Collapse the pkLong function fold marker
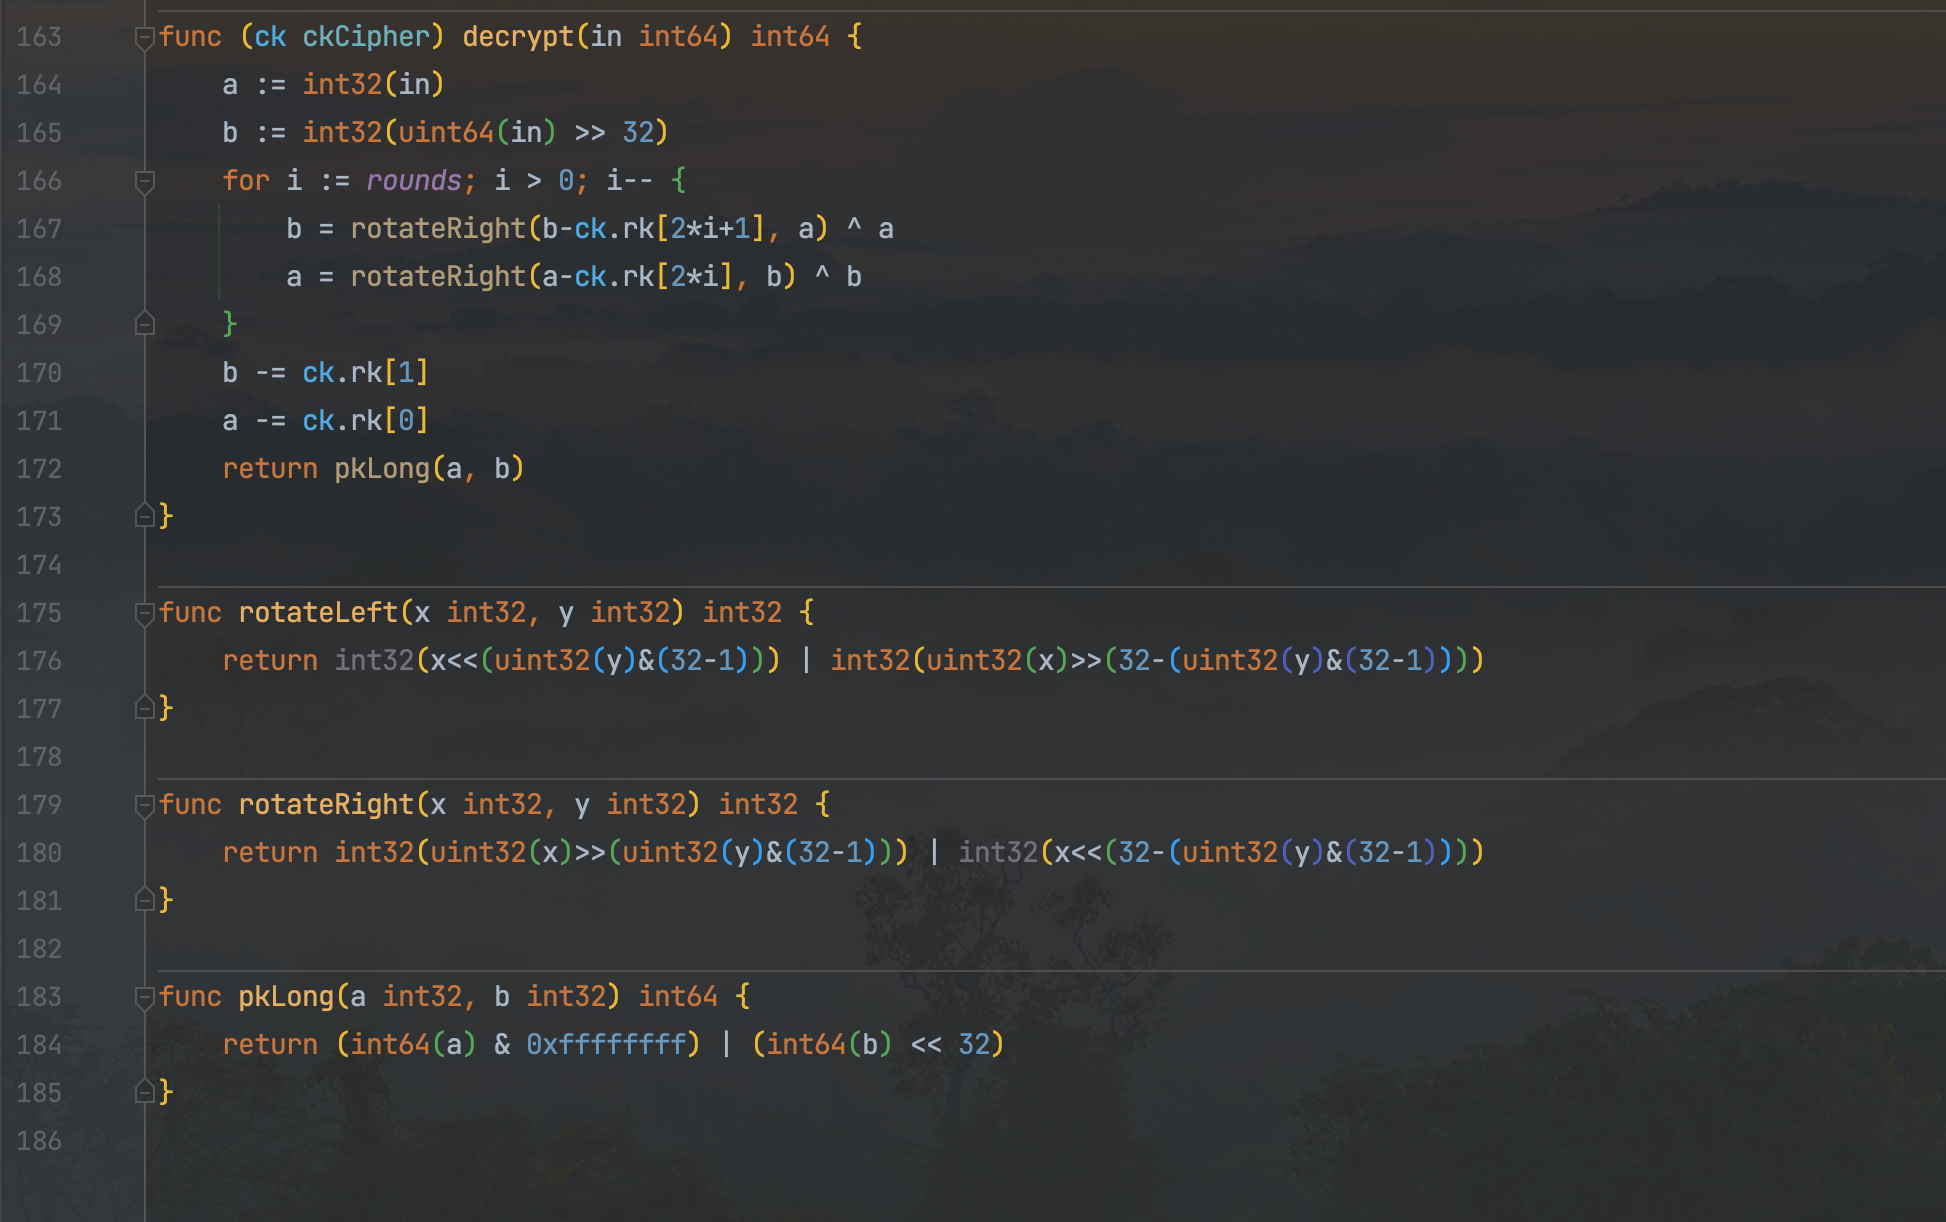The width and height of the screenshot is (1946, 1222). pos(144,997)
